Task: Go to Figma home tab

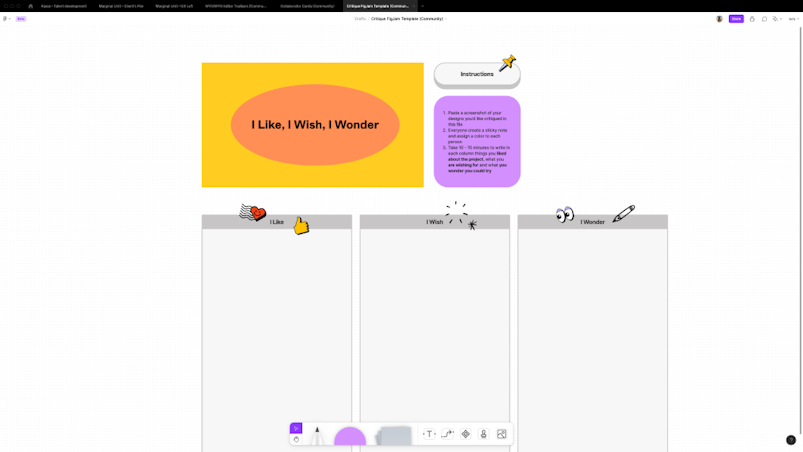Action: click(30, 6)
